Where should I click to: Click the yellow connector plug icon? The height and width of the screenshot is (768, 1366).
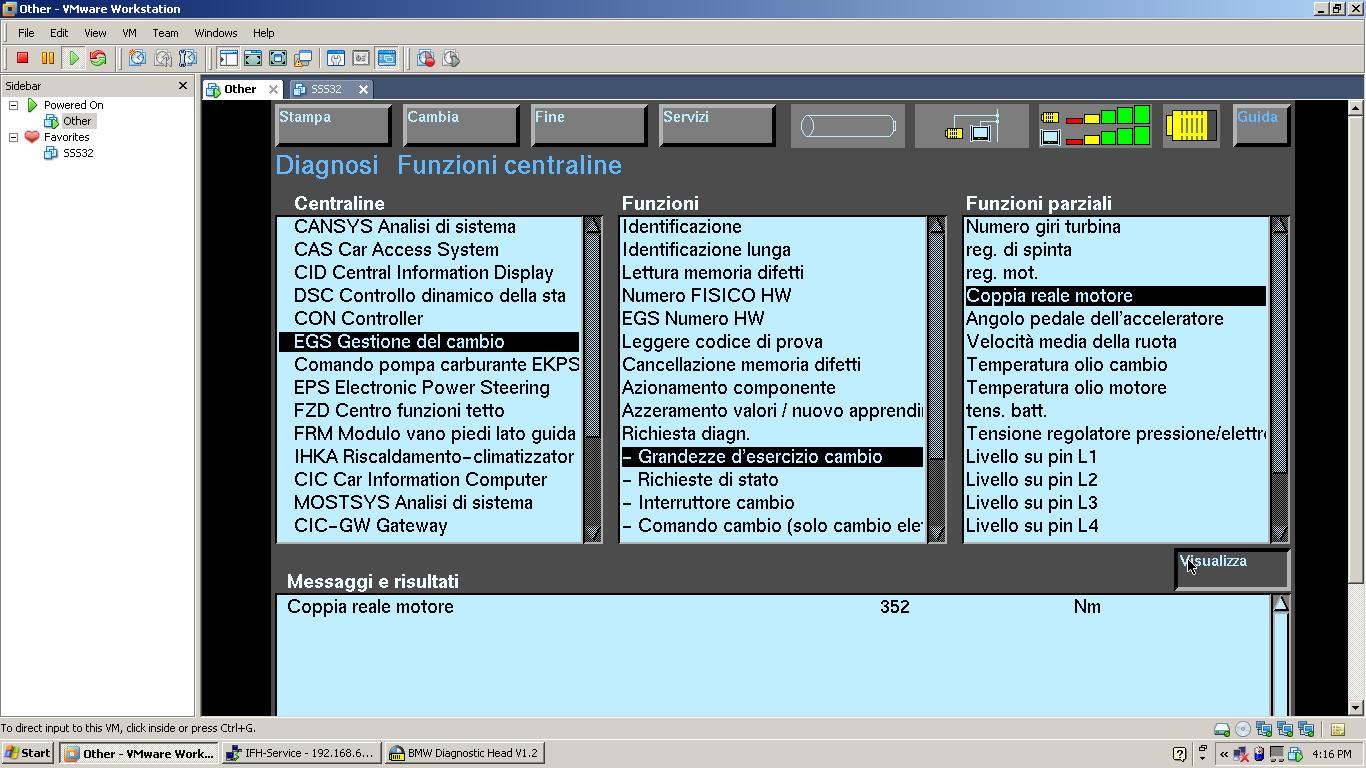pyautogui.click(x=1190, y=127)
